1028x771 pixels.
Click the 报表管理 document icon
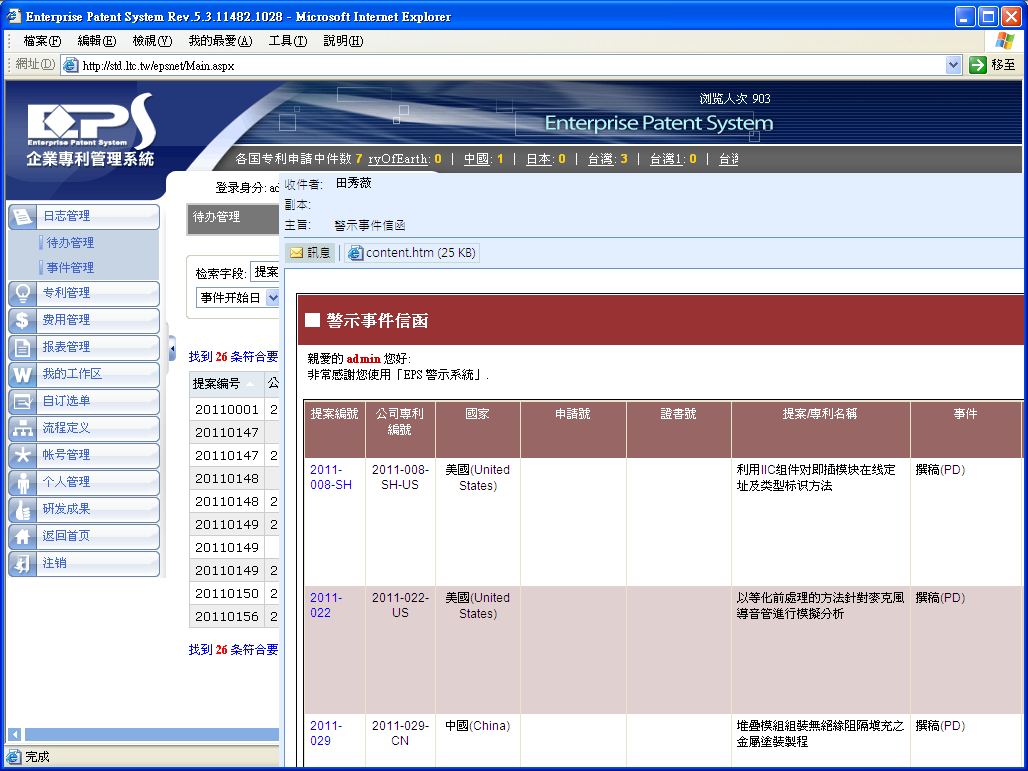click(x=22, y=347)
